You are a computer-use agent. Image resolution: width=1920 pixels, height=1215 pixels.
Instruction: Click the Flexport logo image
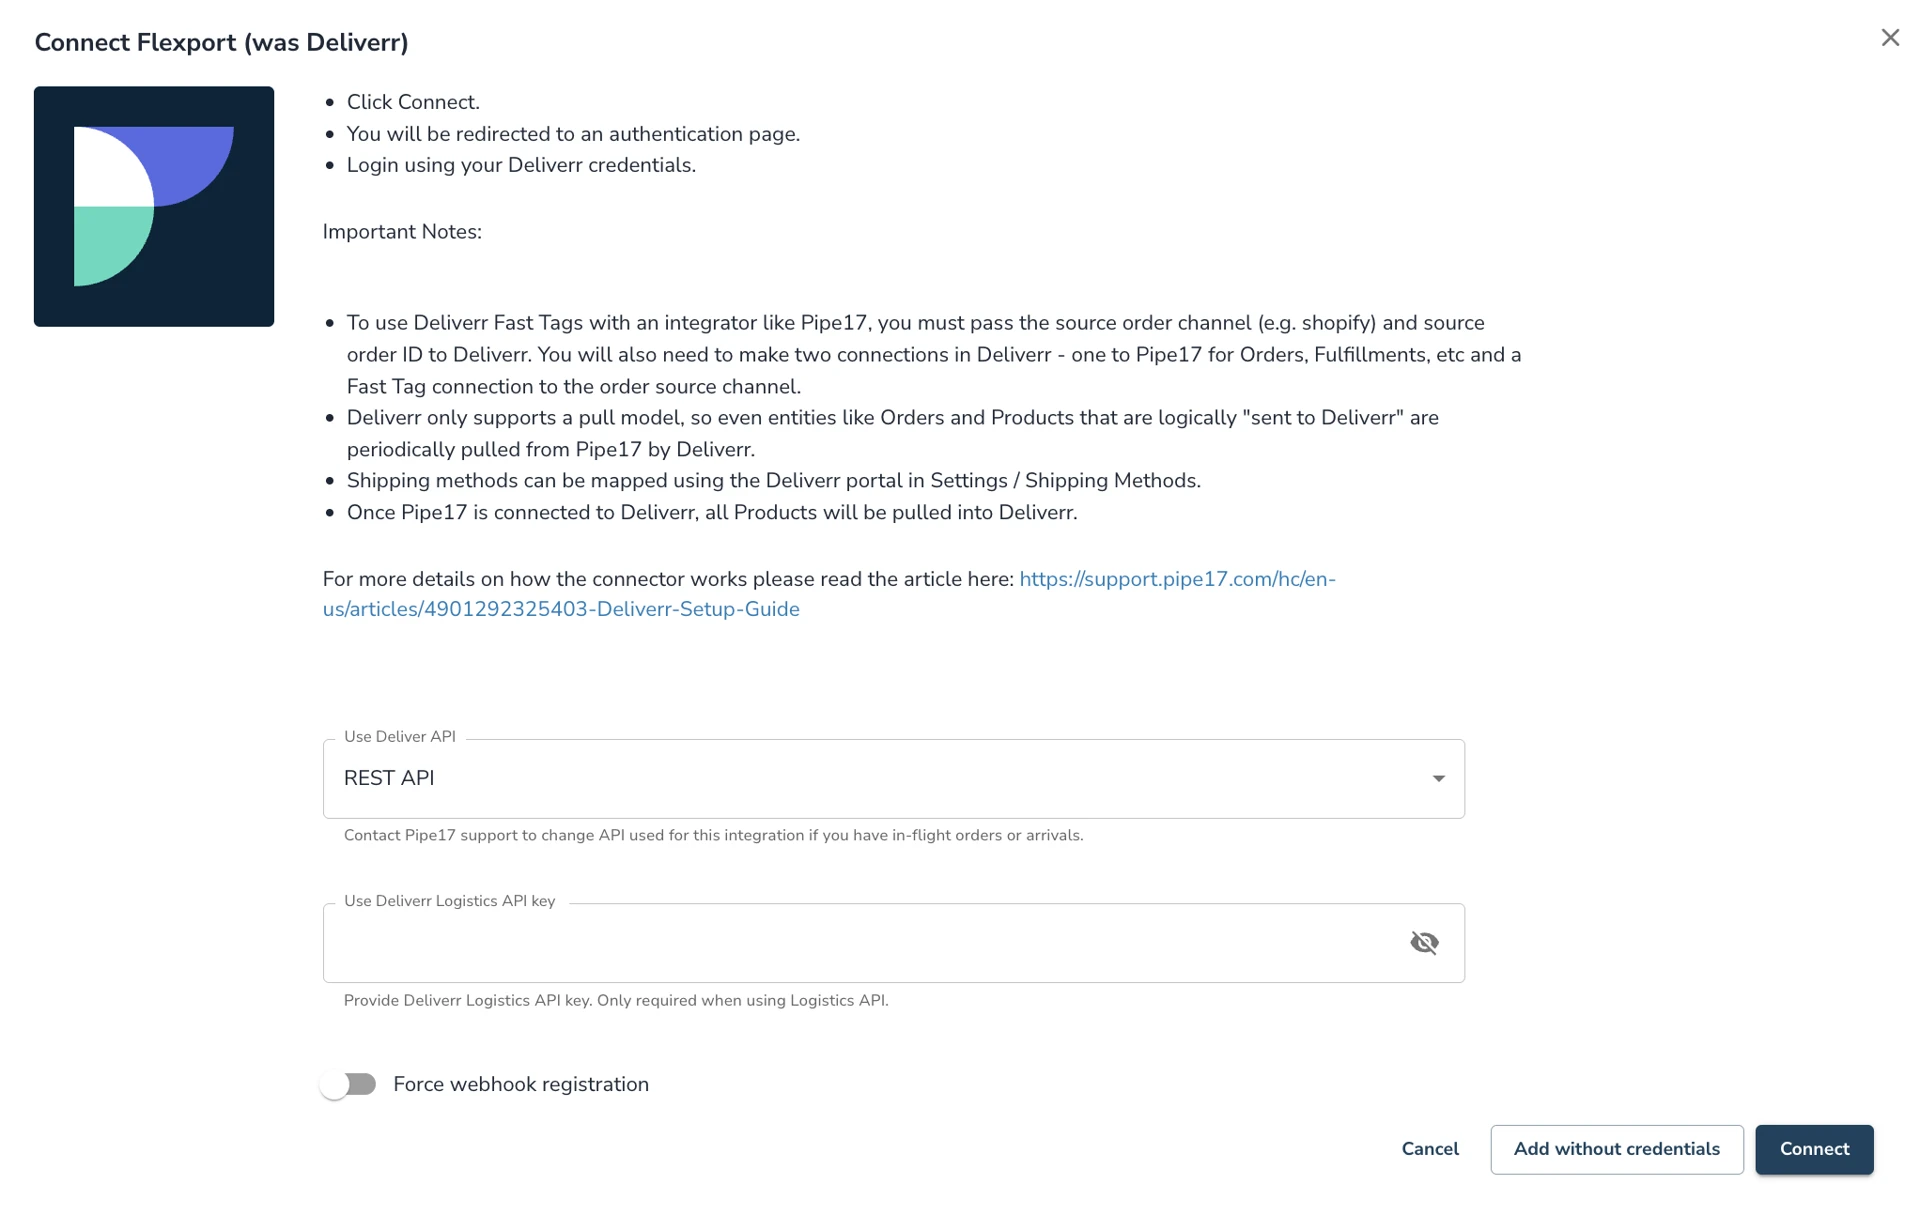(x=154, y=206)
